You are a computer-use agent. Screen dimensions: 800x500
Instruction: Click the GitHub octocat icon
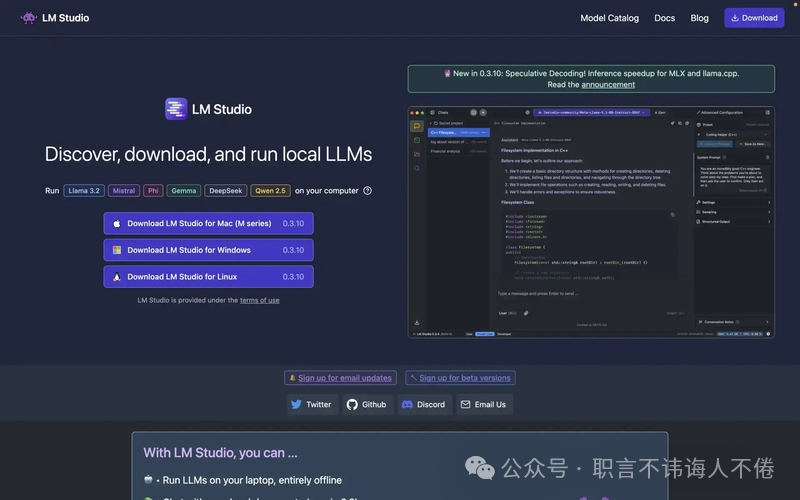[x=352, y=404]
